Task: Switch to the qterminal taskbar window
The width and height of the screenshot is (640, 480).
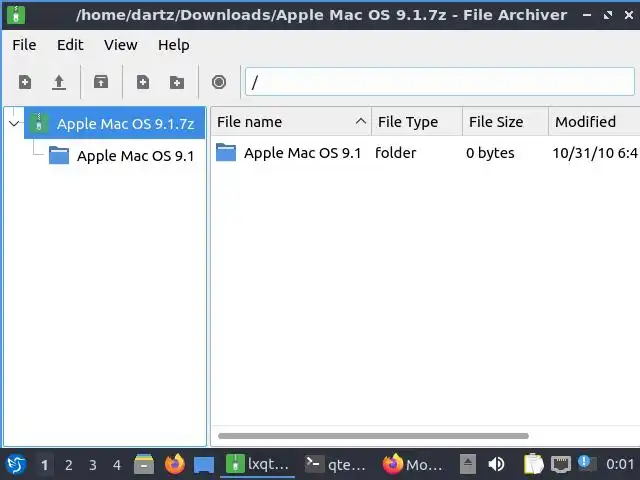Action: pyautogui.click(x=335, y=464)
